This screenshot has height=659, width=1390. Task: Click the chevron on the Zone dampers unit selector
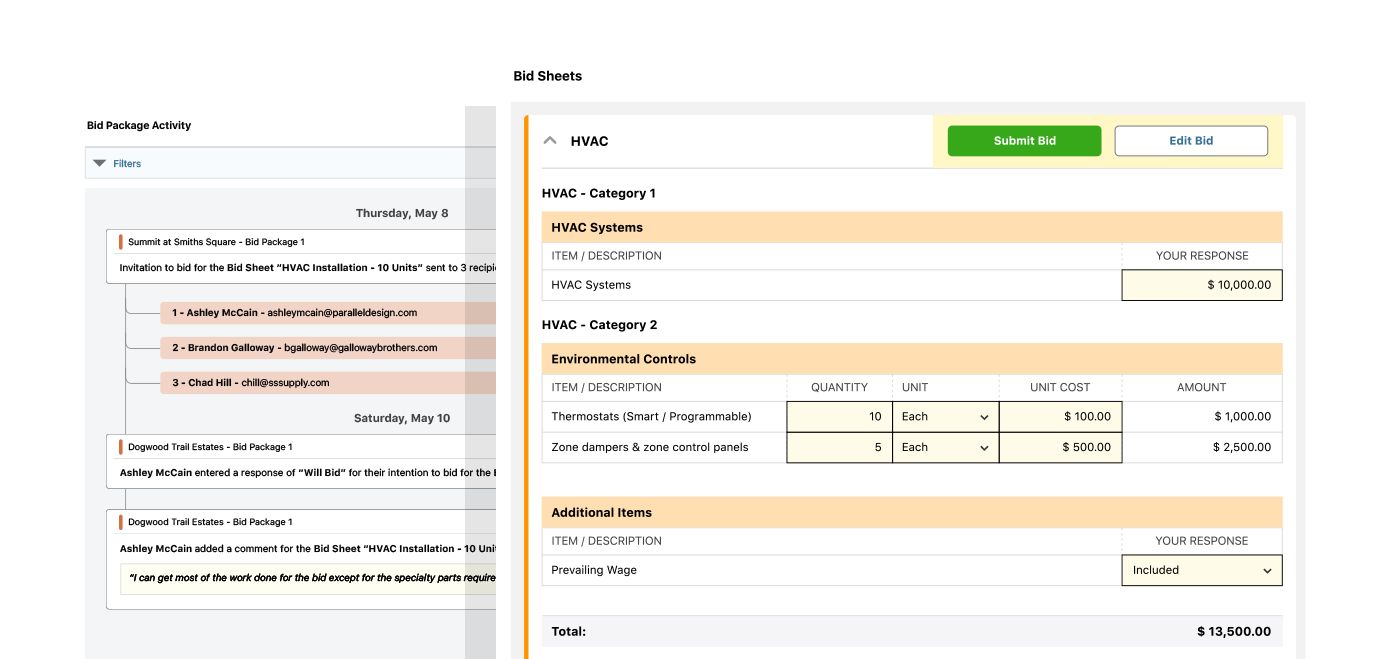click(983, 447)
